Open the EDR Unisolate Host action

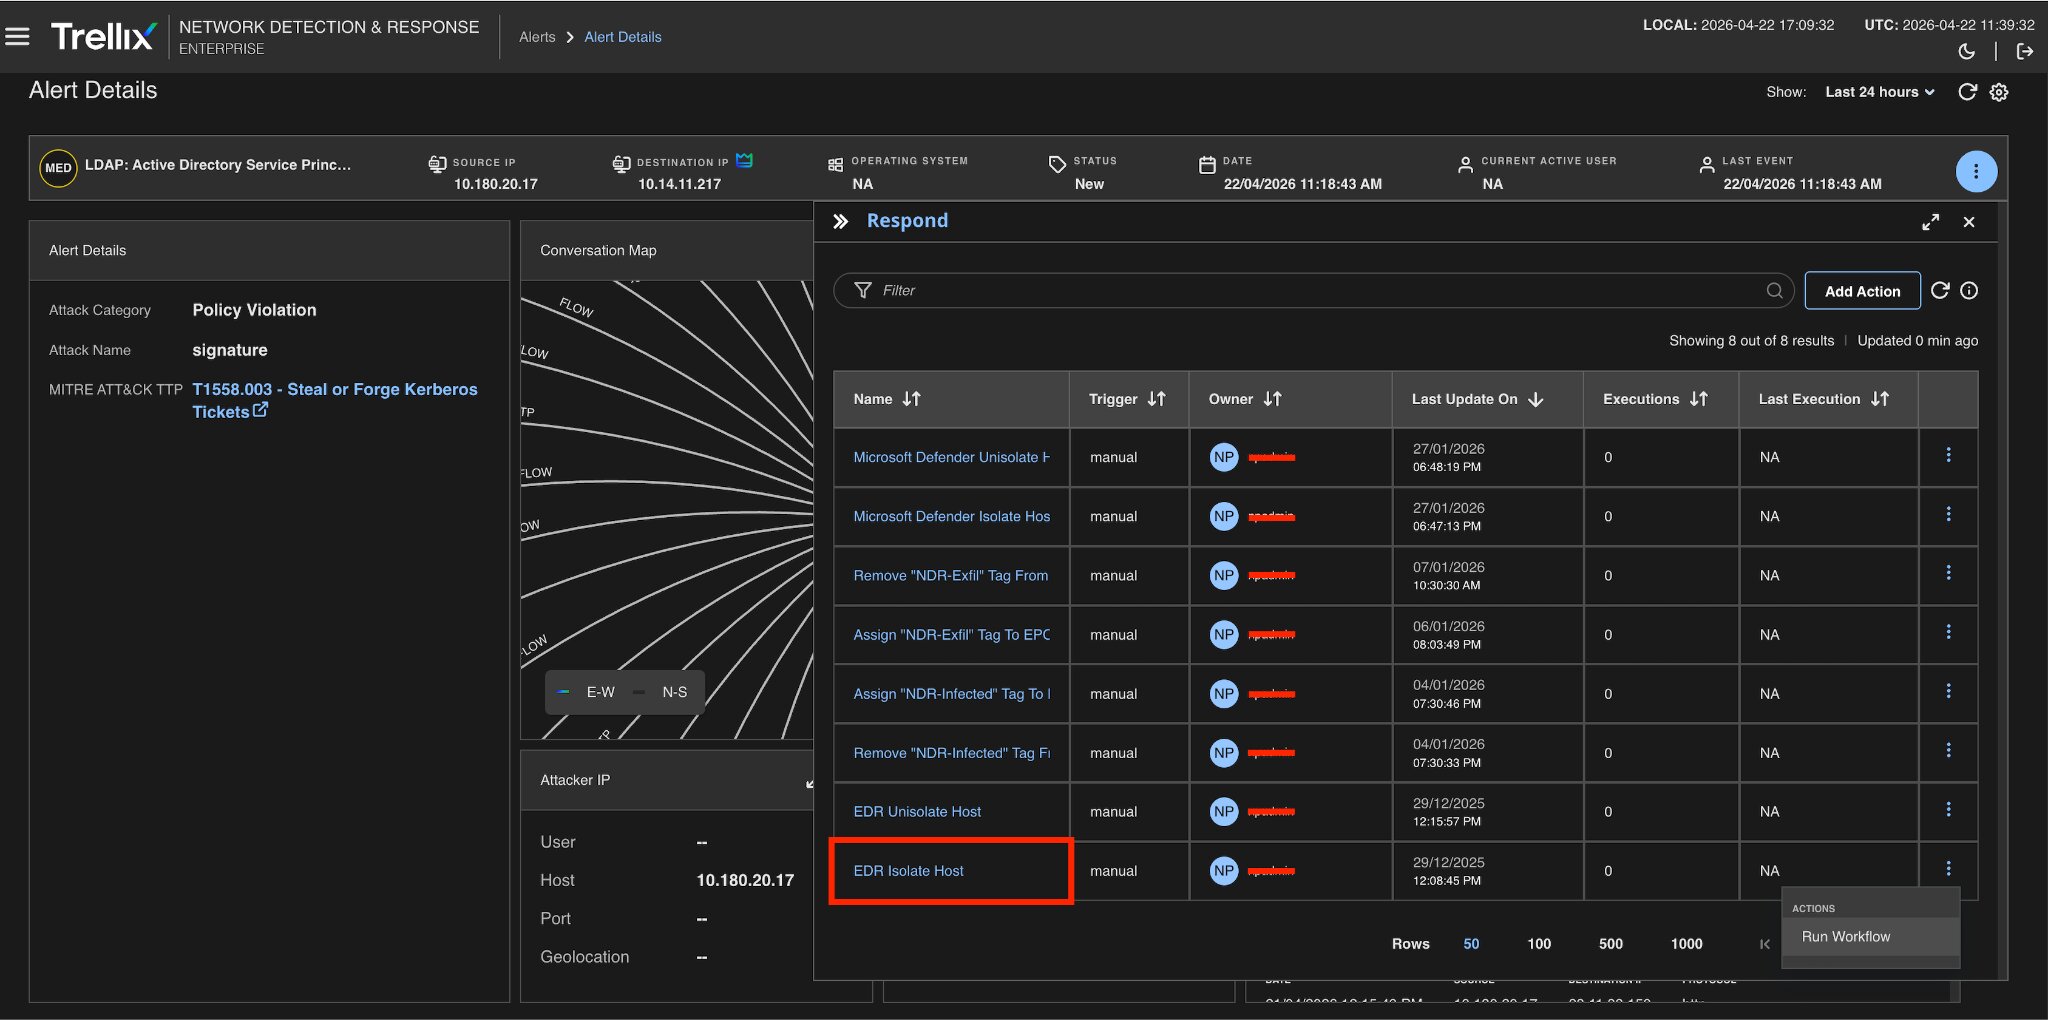click(x=917, y=811)
